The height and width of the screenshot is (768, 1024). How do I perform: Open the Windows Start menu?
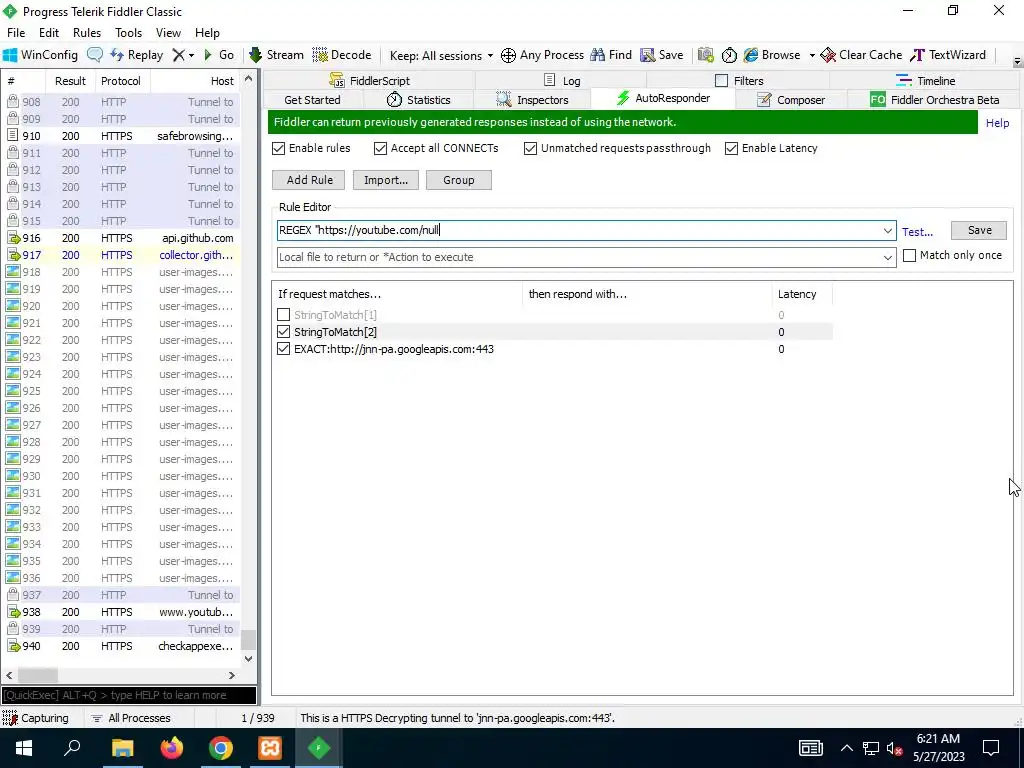24,748
